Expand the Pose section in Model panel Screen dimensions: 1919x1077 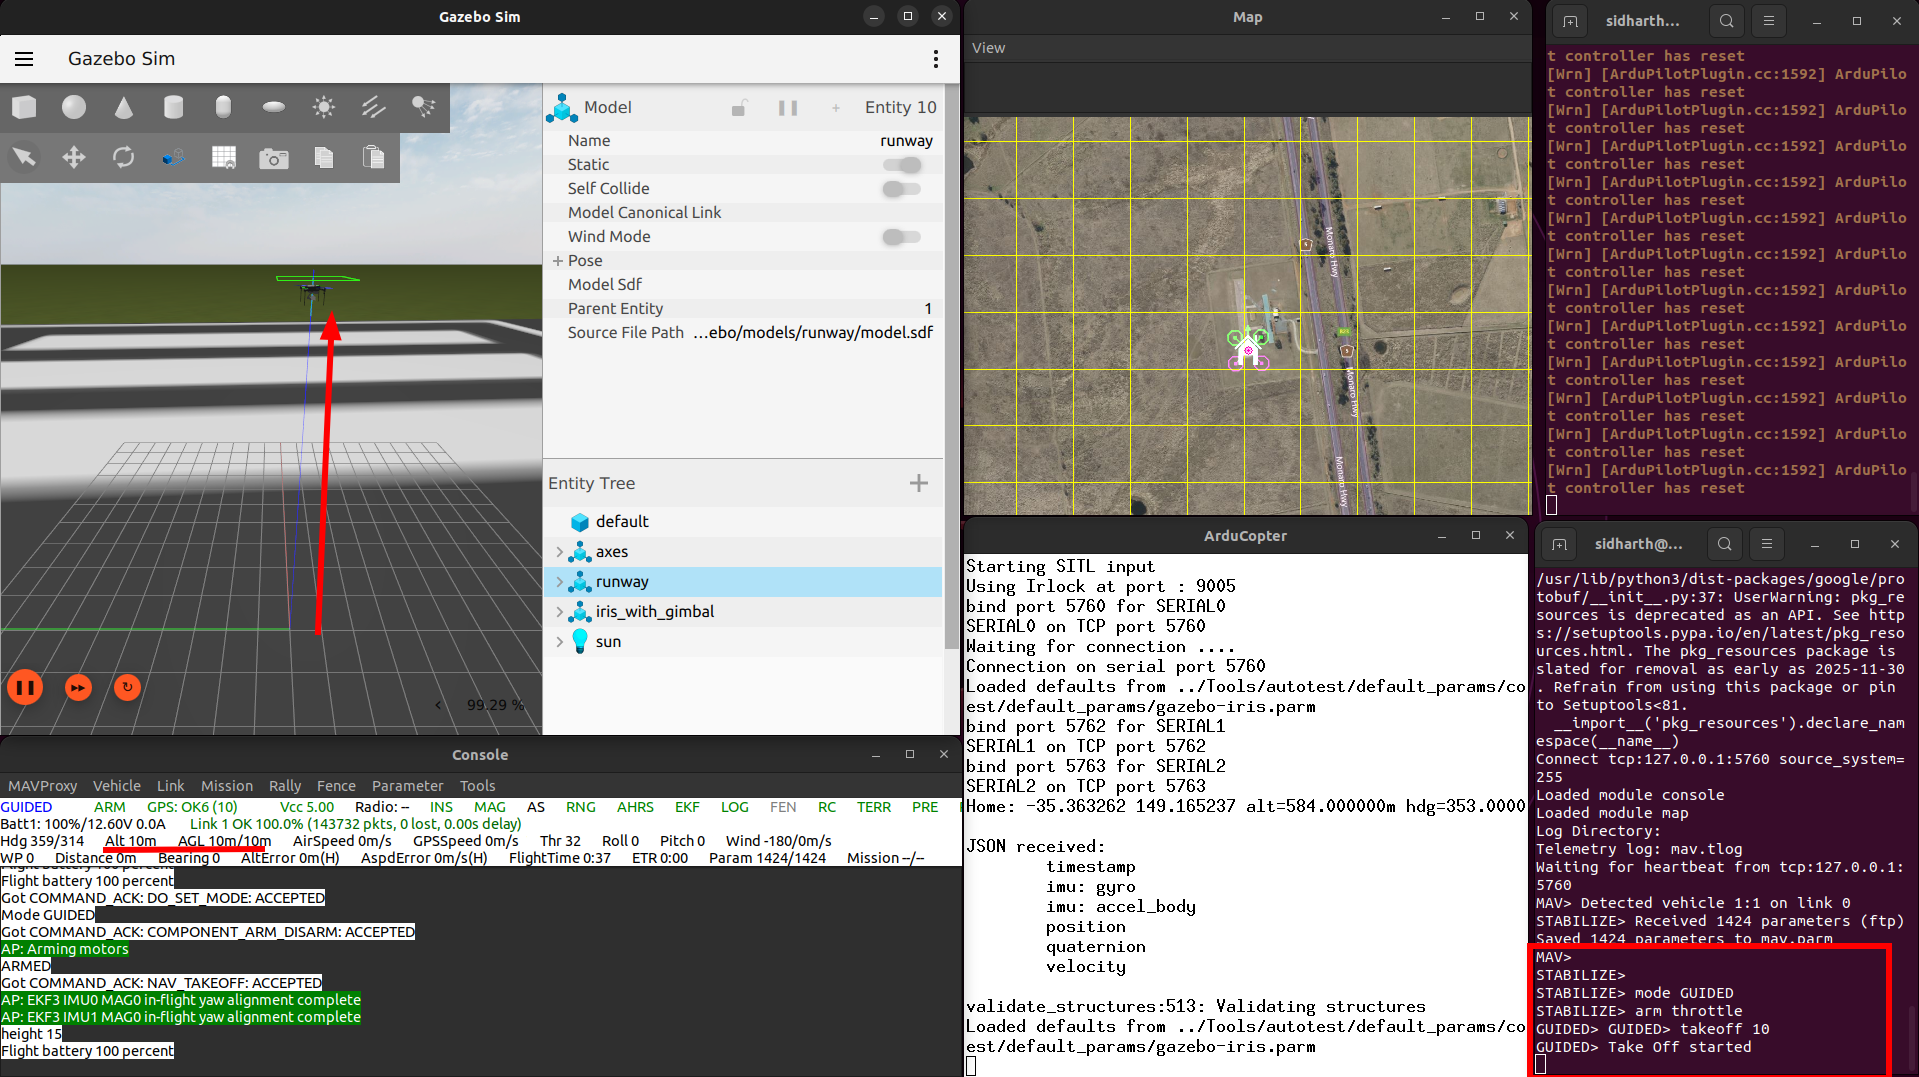[558, 260]
